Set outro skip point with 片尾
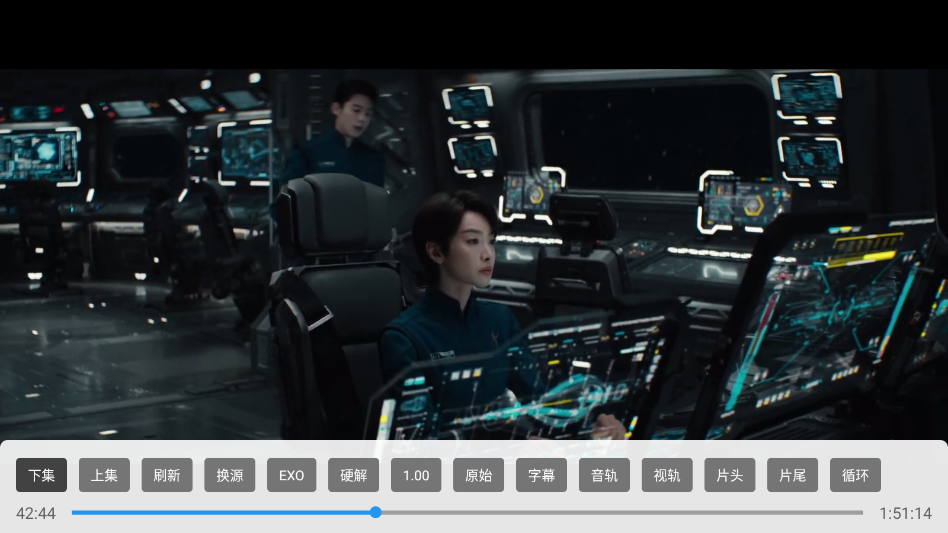The width and height of the screenshot is (948, 533). (793, 475)
